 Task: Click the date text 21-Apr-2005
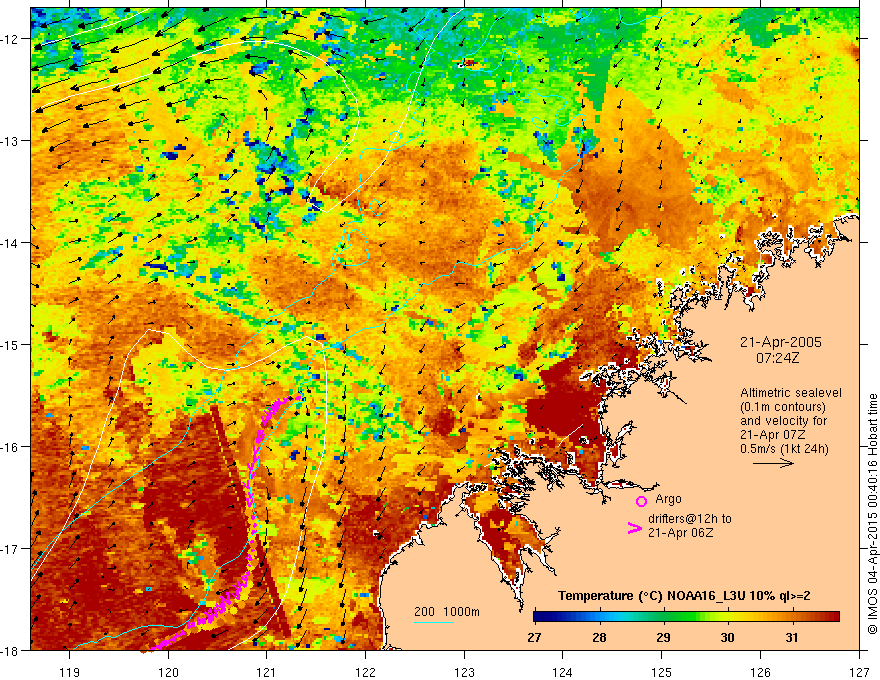(x=781, y=342)
